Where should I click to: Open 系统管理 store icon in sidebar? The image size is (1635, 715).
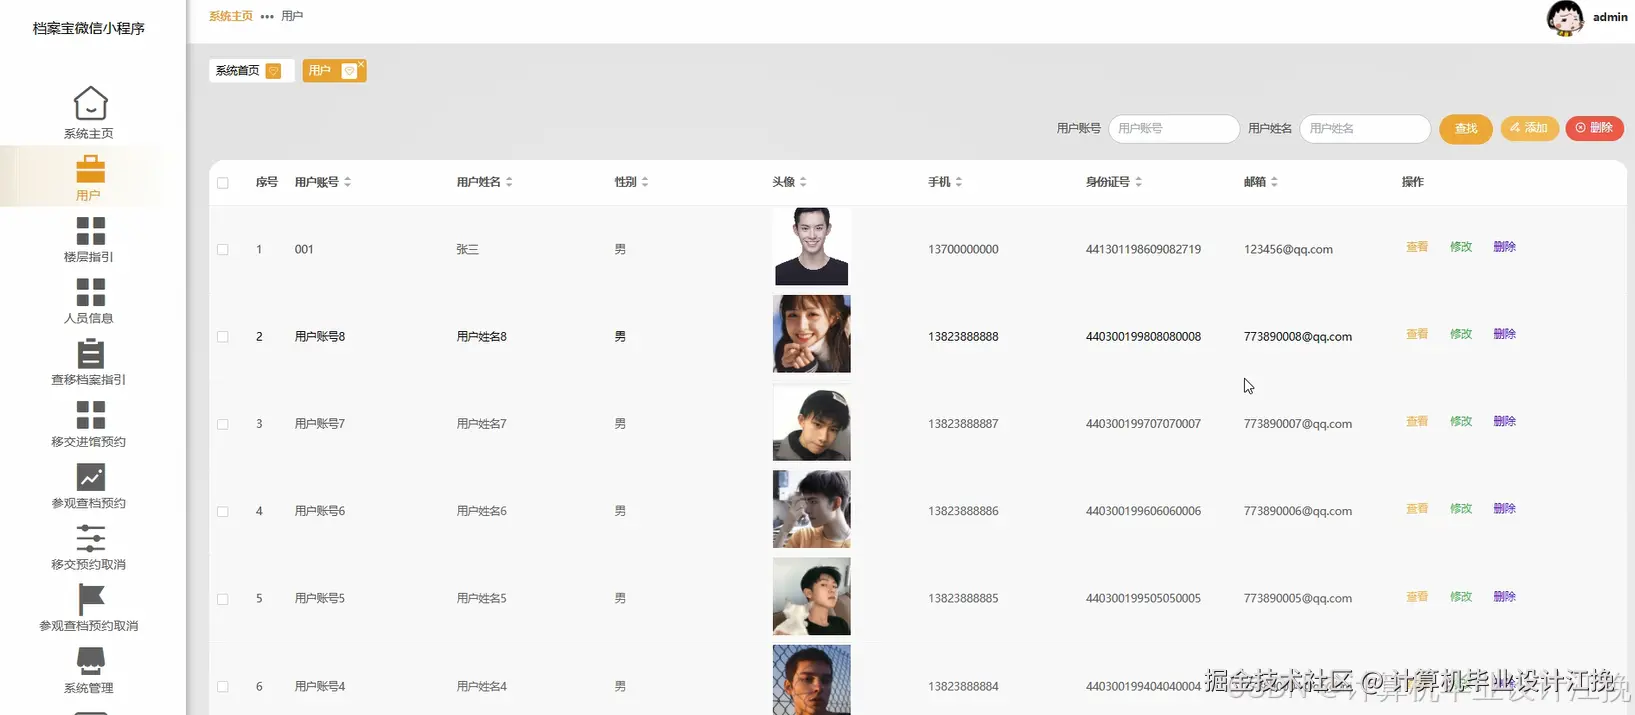point(90,661)
